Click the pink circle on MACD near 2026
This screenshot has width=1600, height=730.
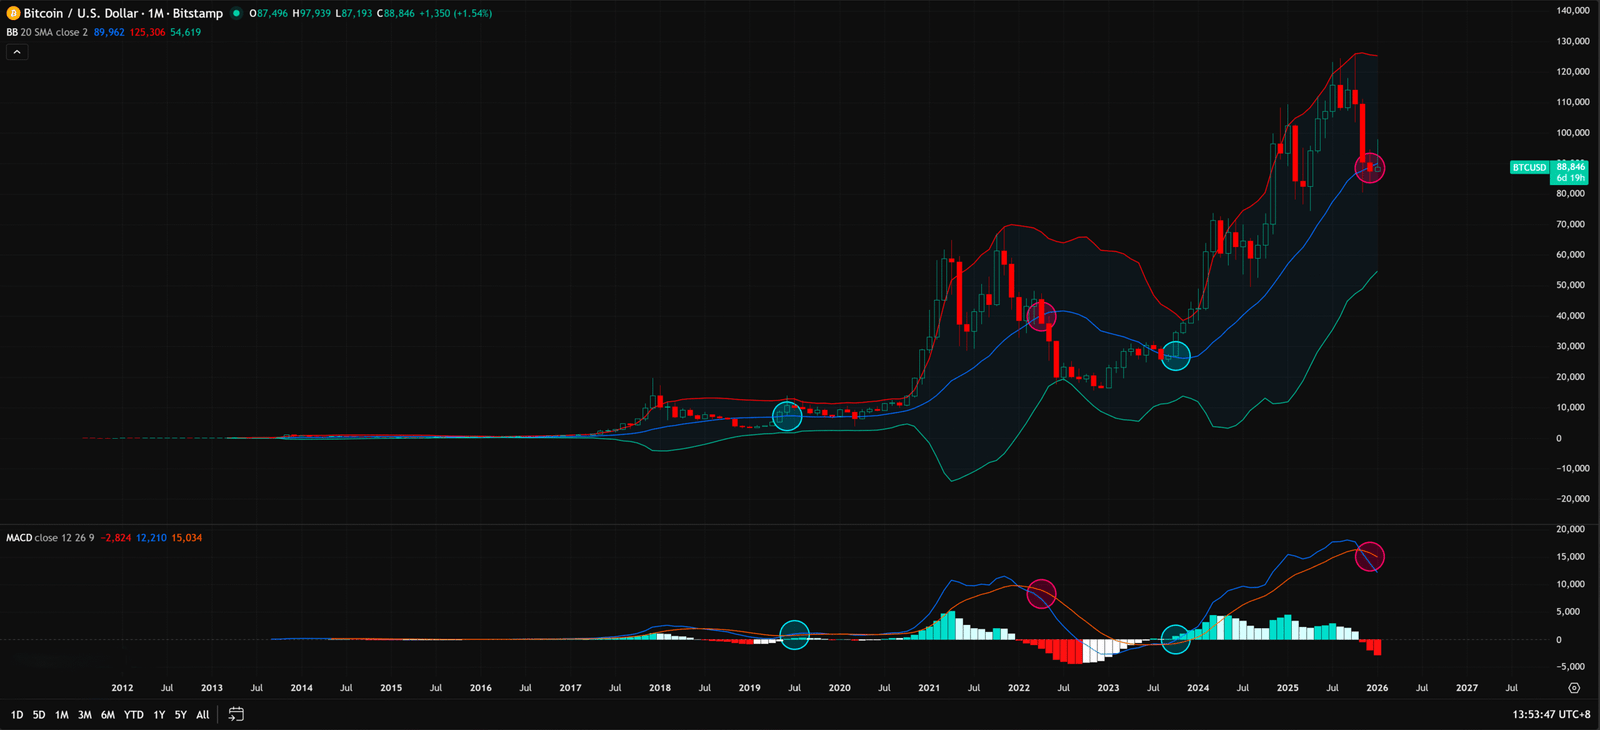click(1370, 556)
